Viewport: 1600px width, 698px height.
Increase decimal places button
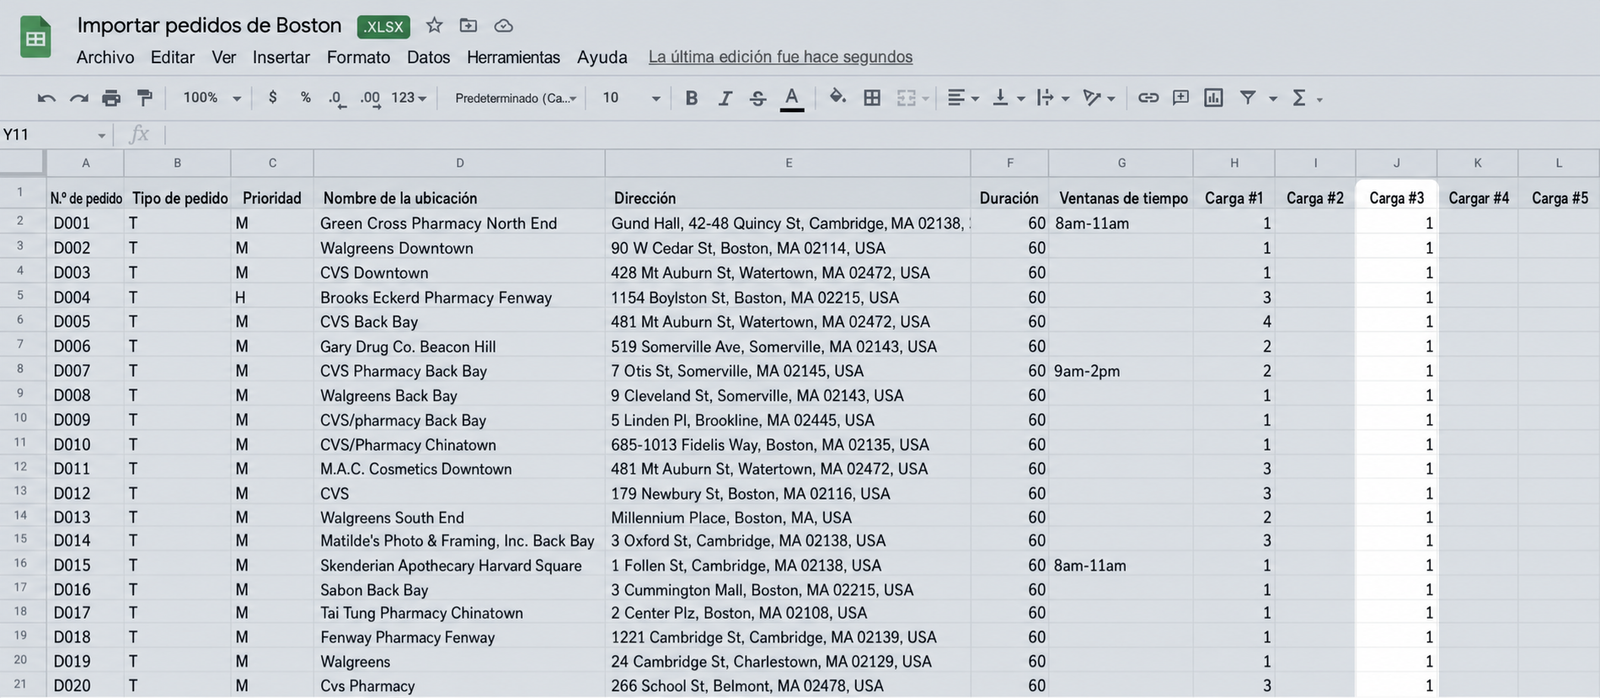[x=370, y=98]
